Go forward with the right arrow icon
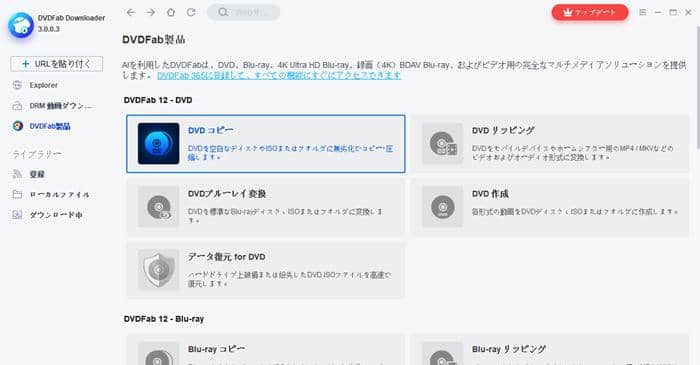The image size is (700, 365). pyautogui.click(x=151, y=12)
